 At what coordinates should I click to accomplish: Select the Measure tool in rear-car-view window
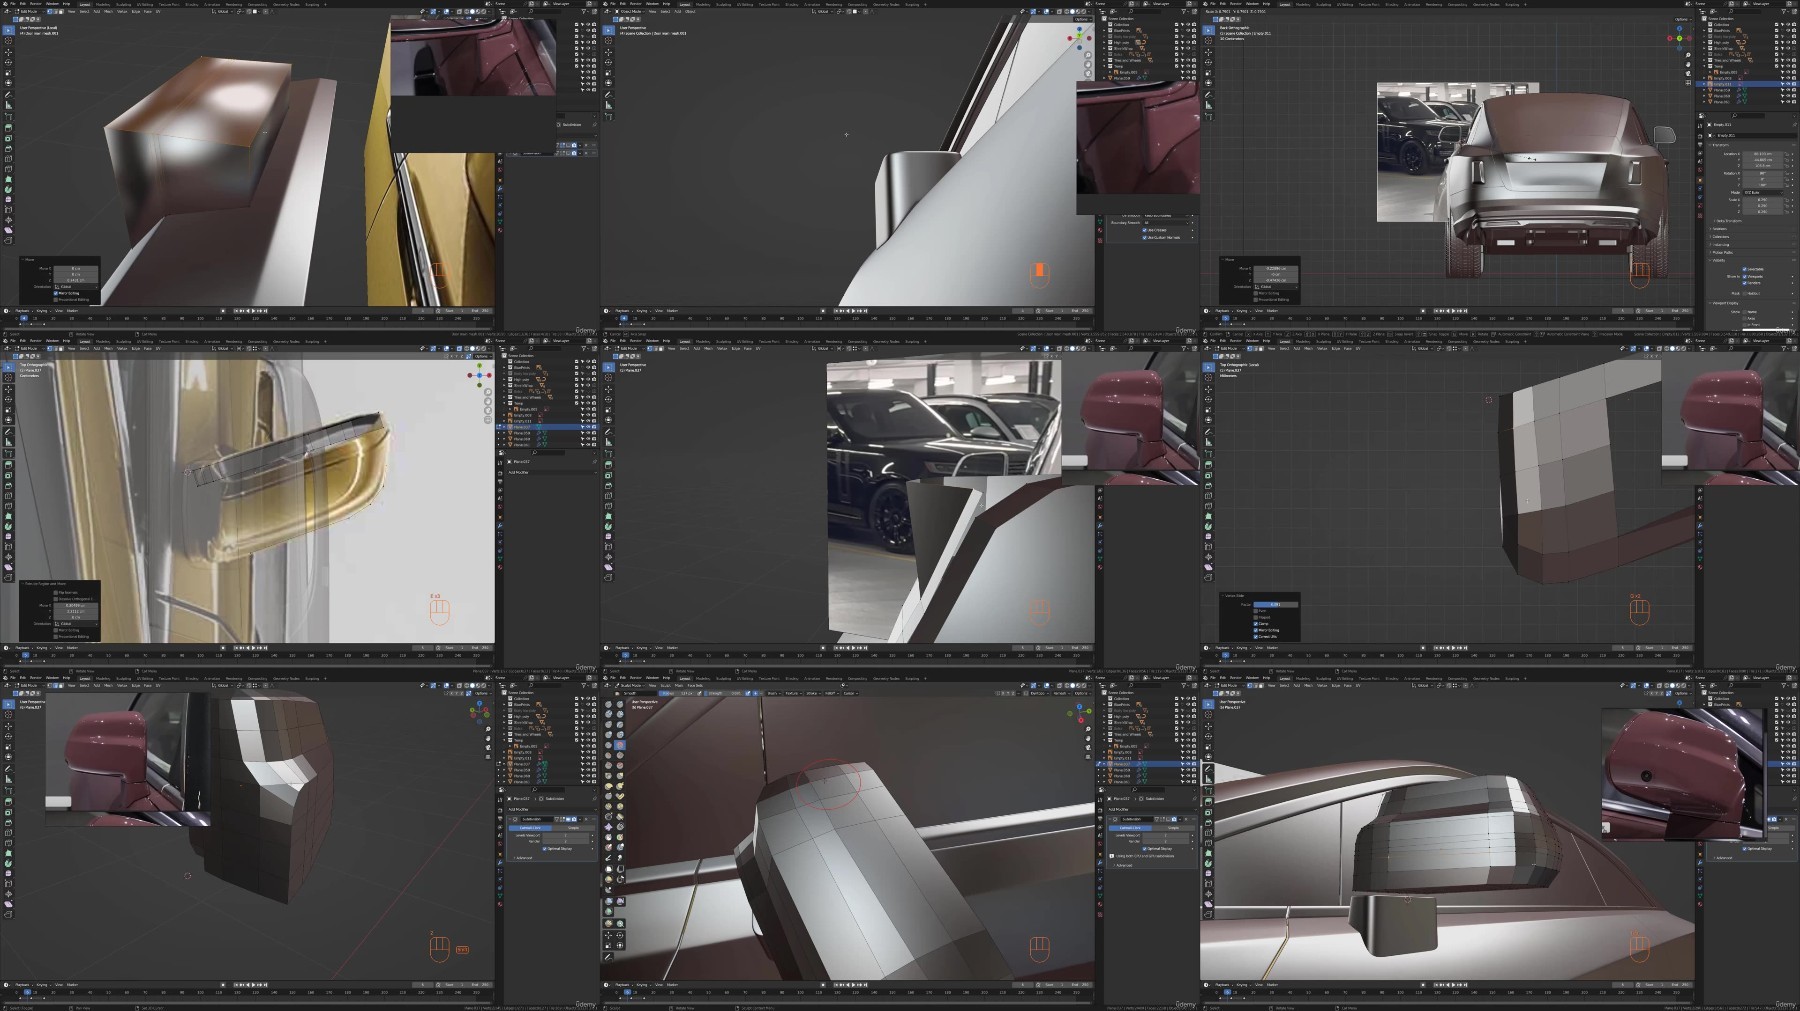point(1208,105)
